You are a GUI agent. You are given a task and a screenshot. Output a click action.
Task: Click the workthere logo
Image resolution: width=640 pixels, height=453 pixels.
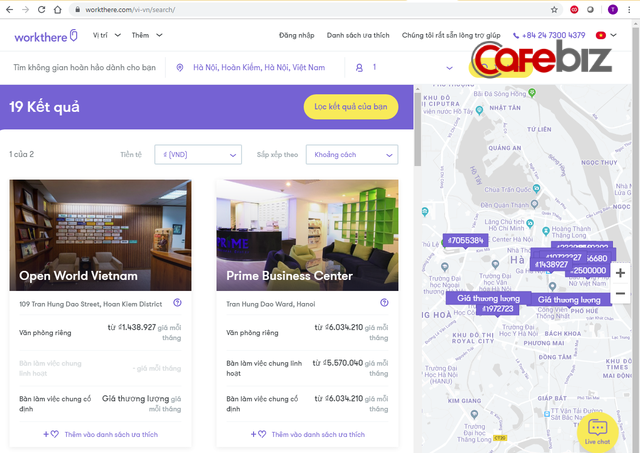[46, 36]
